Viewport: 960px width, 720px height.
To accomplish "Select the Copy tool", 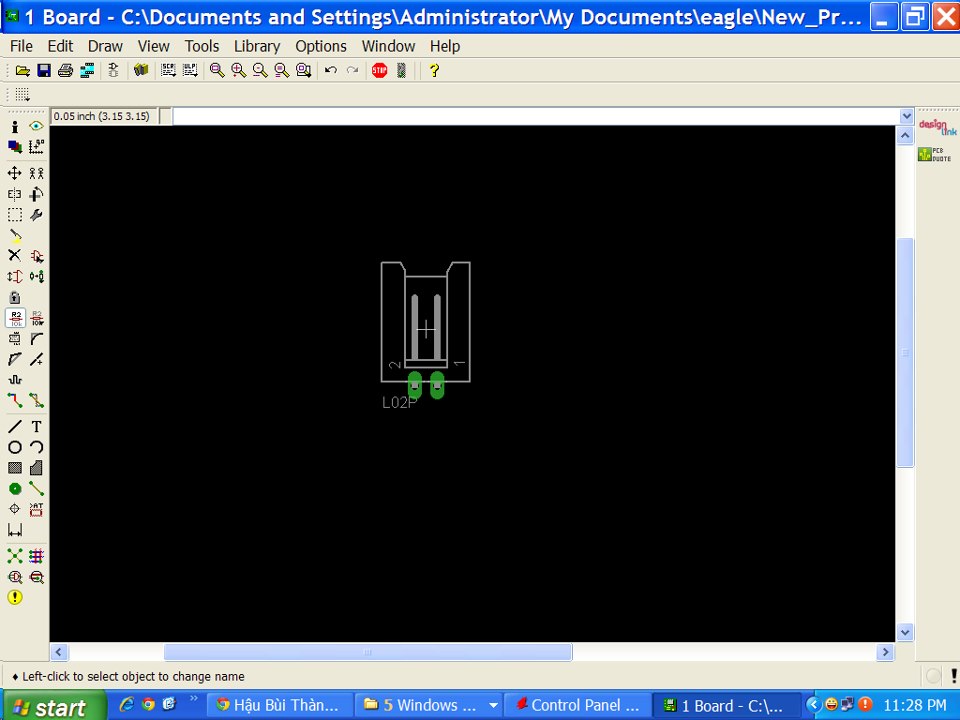I will (x=36, y=173).
